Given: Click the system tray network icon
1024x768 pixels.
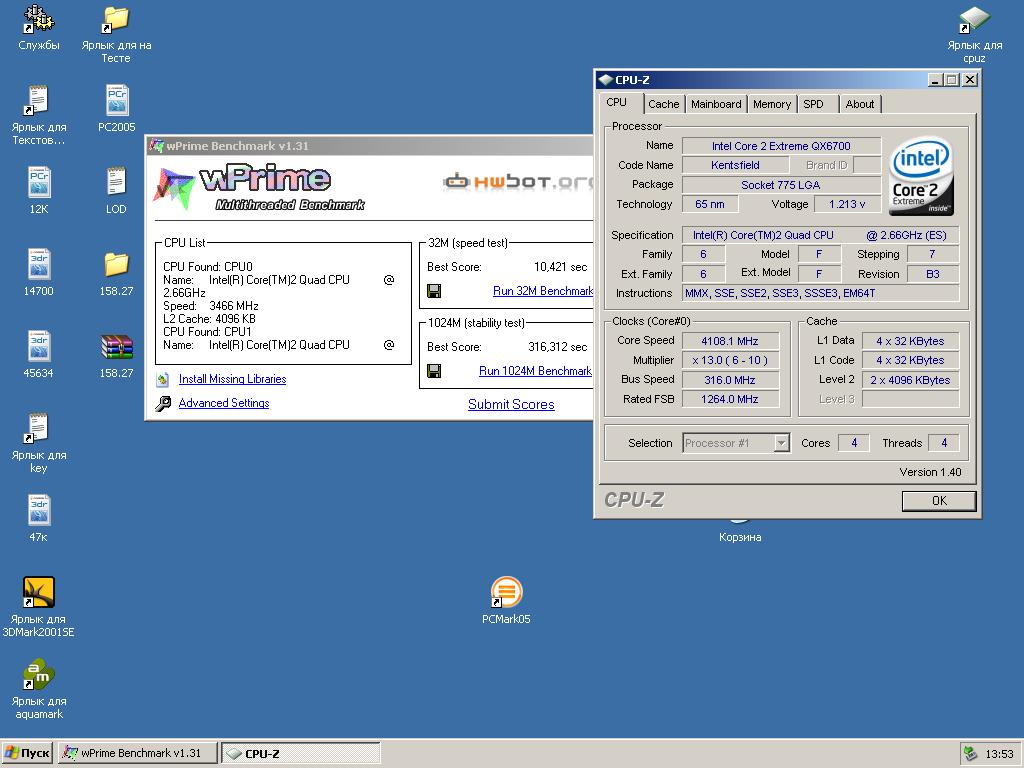Looking at the screenshot, I should point(971,754).
